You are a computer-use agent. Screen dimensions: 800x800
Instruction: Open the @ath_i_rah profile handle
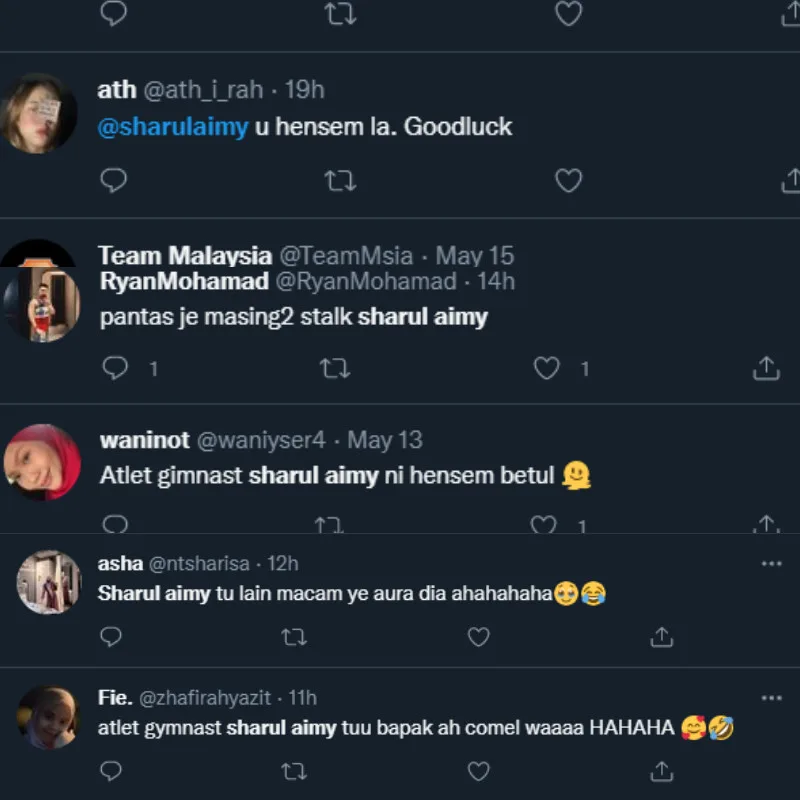[x=204, y=90]
